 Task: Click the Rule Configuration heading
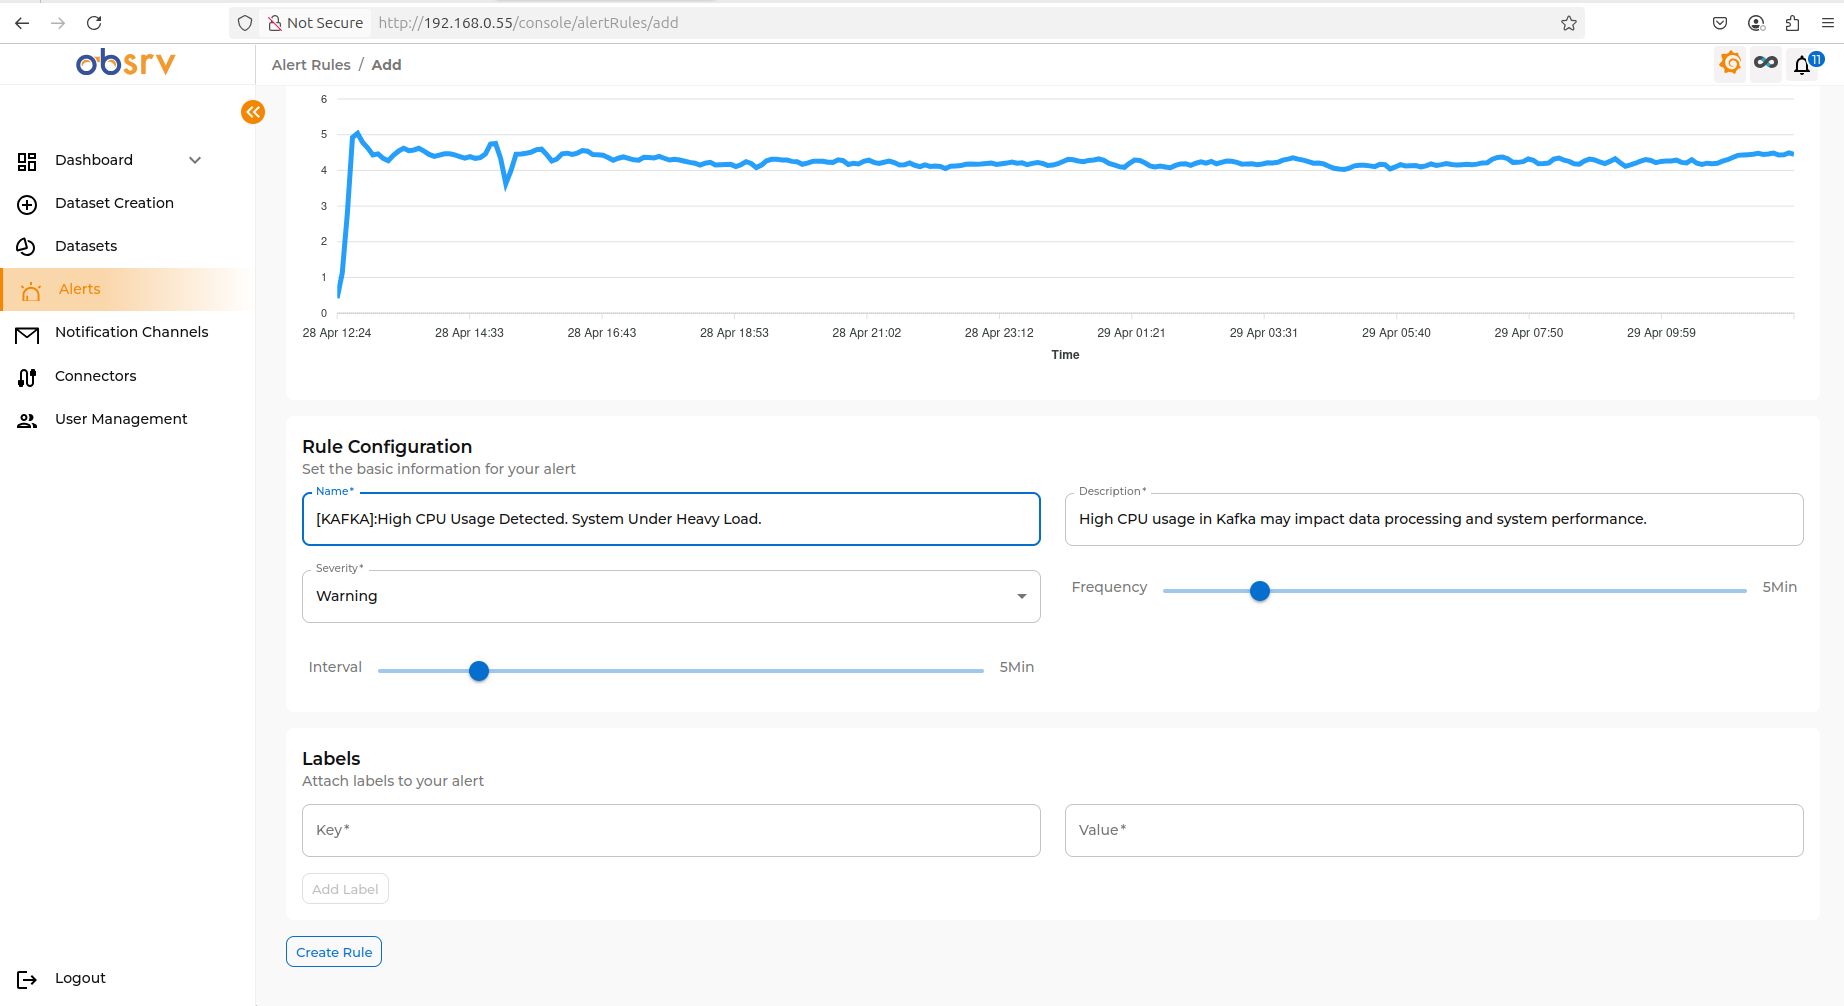(387, 447)
